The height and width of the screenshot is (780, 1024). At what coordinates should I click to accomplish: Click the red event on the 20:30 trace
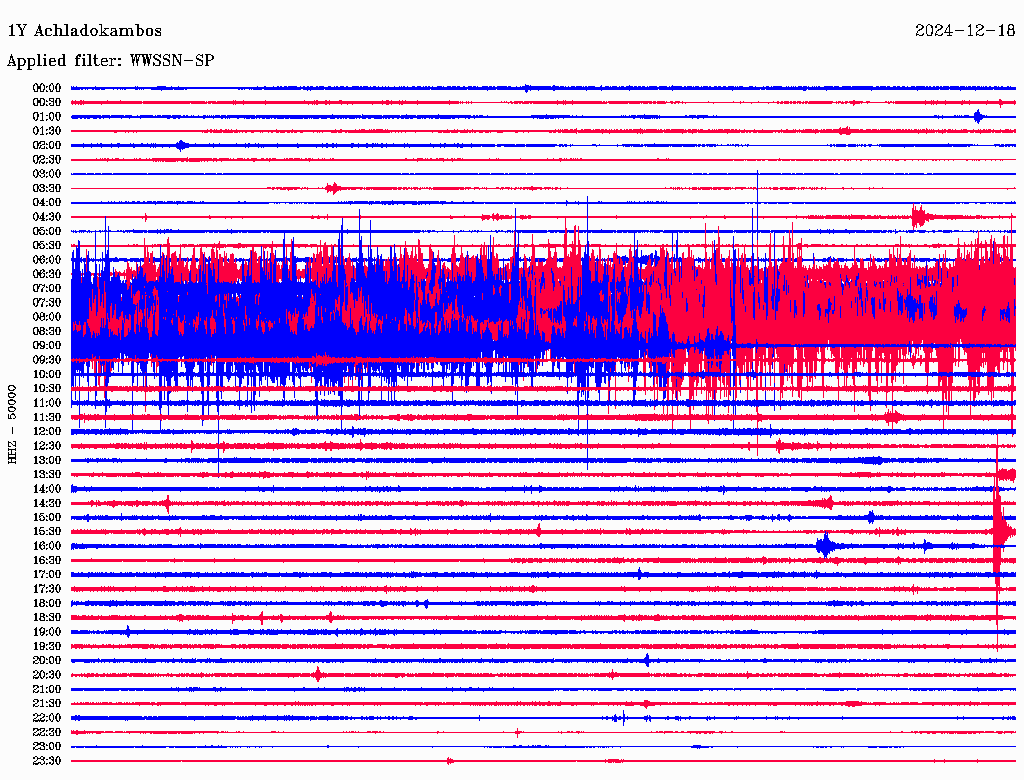point(318,675)
